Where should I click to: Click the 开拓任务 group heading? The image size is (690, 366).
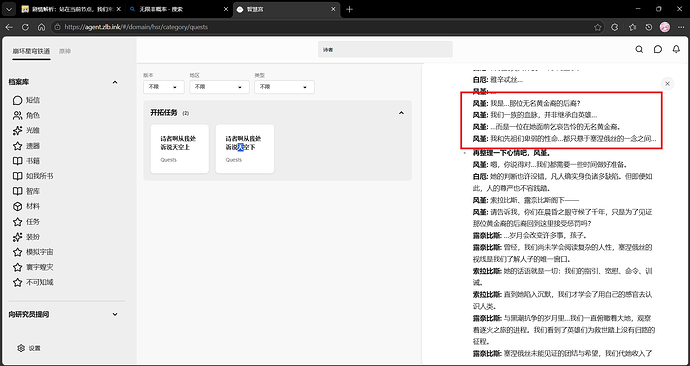coord(164,113)
